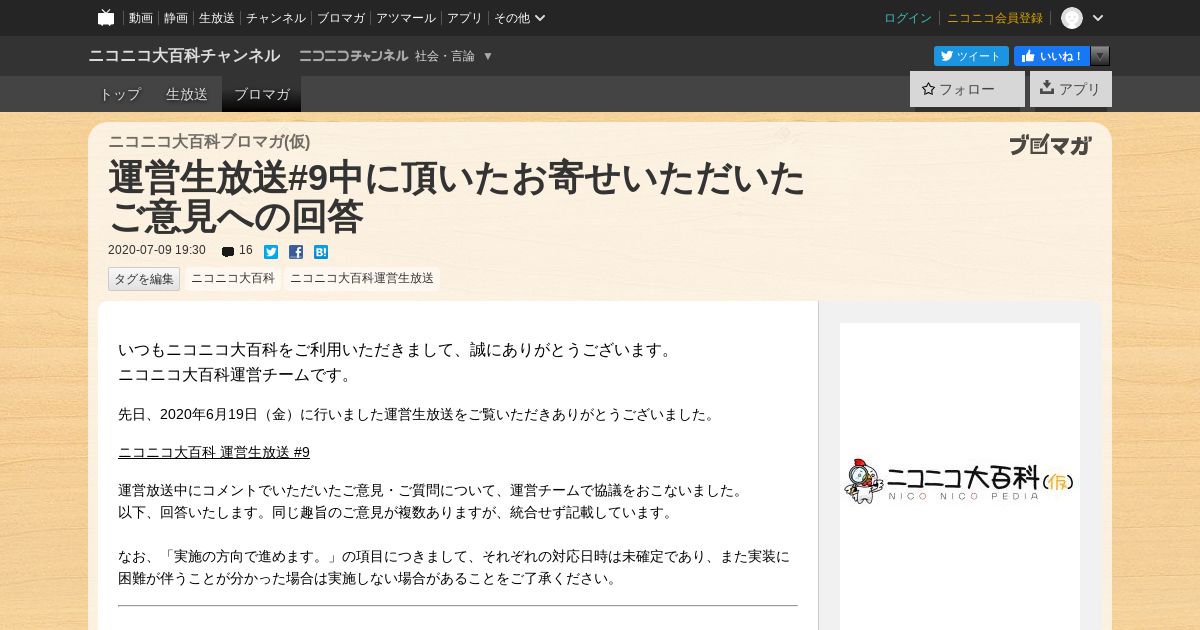This screenshot has height=630, width=1200.
Task: Expand the arrow beside いいね! button
Action: 1100,56
